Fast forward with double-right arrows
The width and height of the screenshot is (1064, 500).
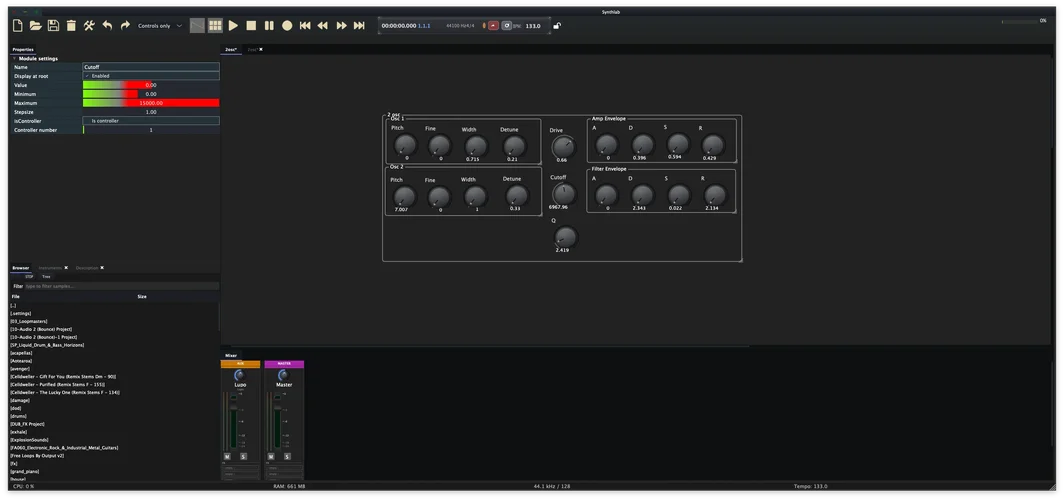point(341,26)
